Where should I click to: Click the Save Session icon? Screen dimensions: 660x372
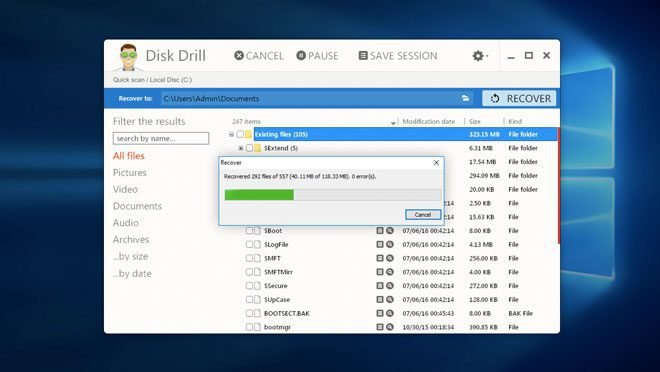(x=363, y=56)
